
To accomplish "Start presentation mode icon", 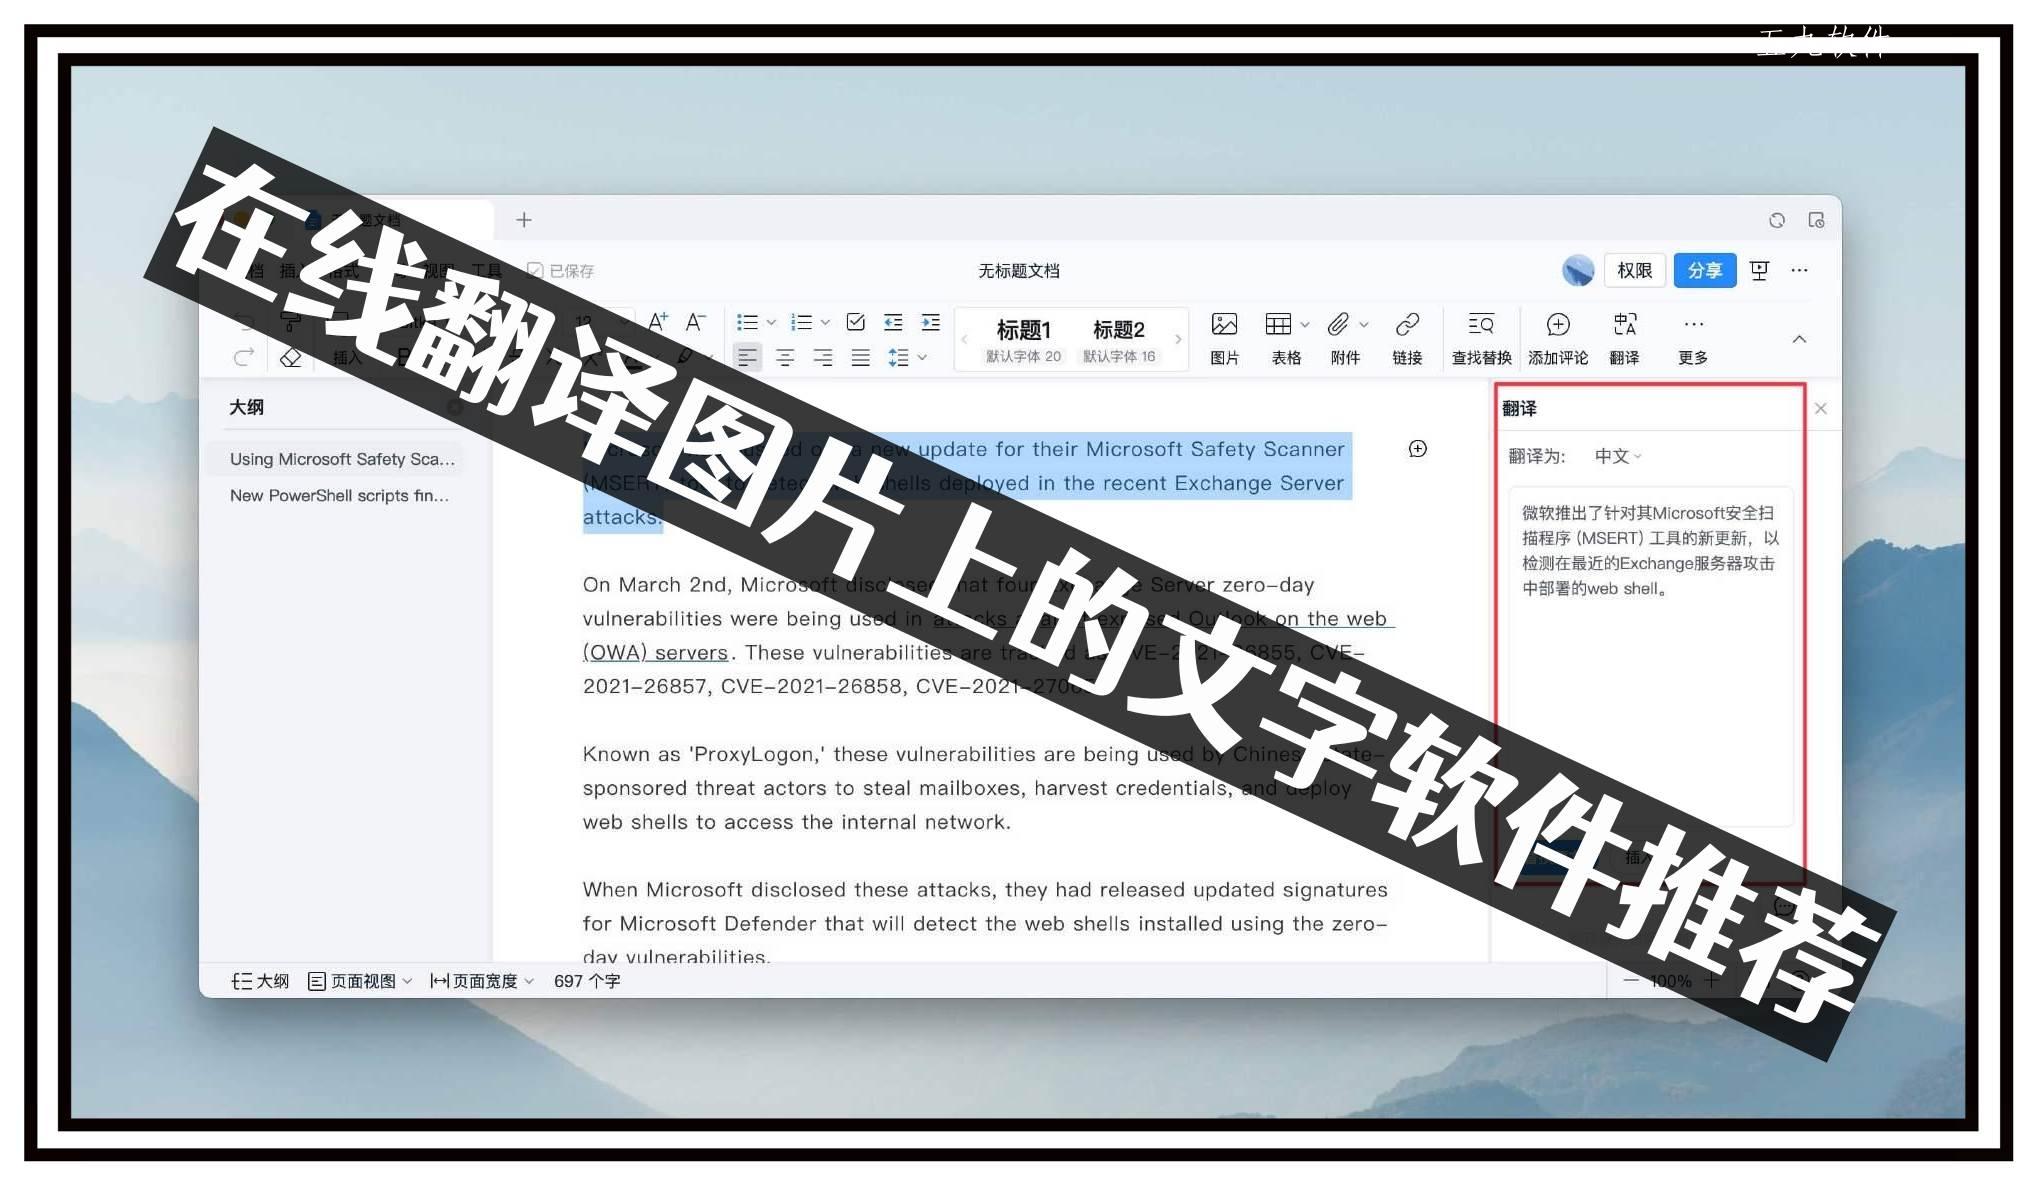I will click(1760, 270).
